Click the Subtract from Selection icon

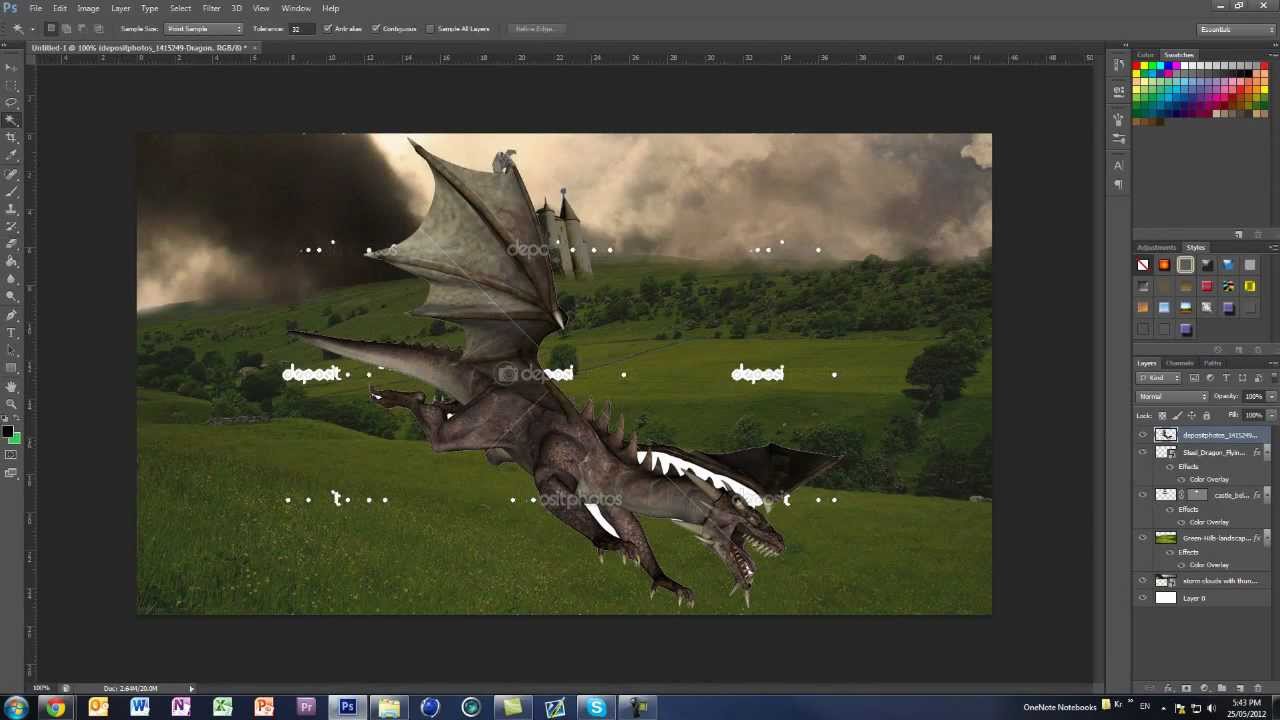tap(82, 28)
